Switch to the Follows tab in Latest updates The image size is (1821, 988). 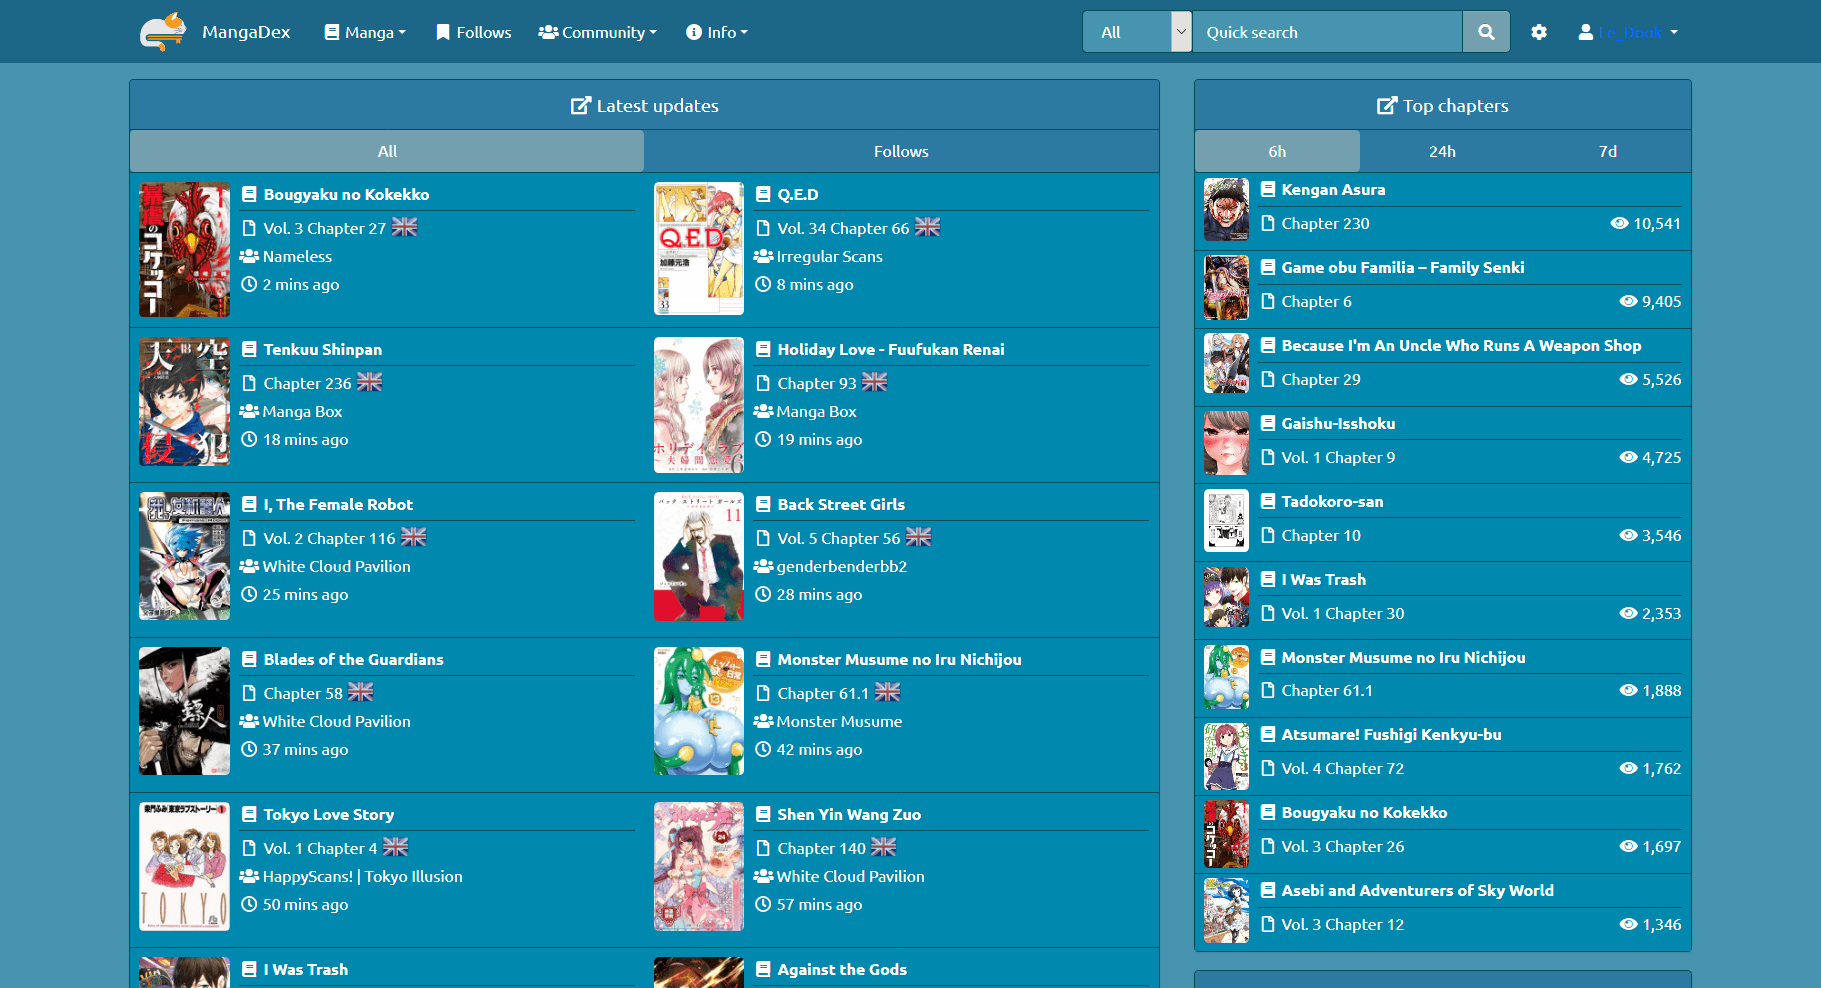pyautogui.click(x=900, y=151)
